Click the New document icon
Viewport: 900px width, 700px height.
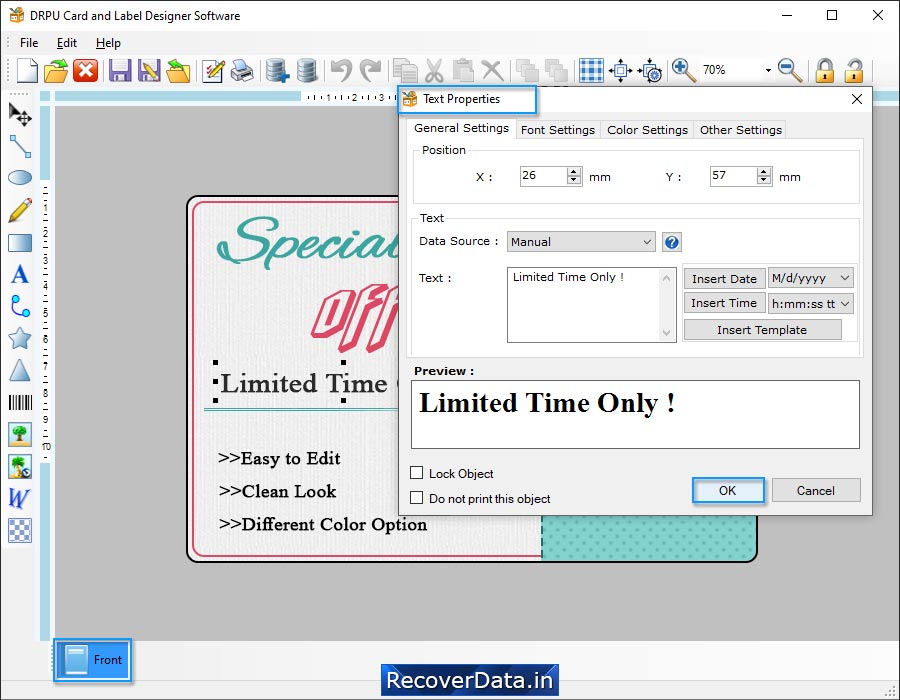click(x=27, y=71)
